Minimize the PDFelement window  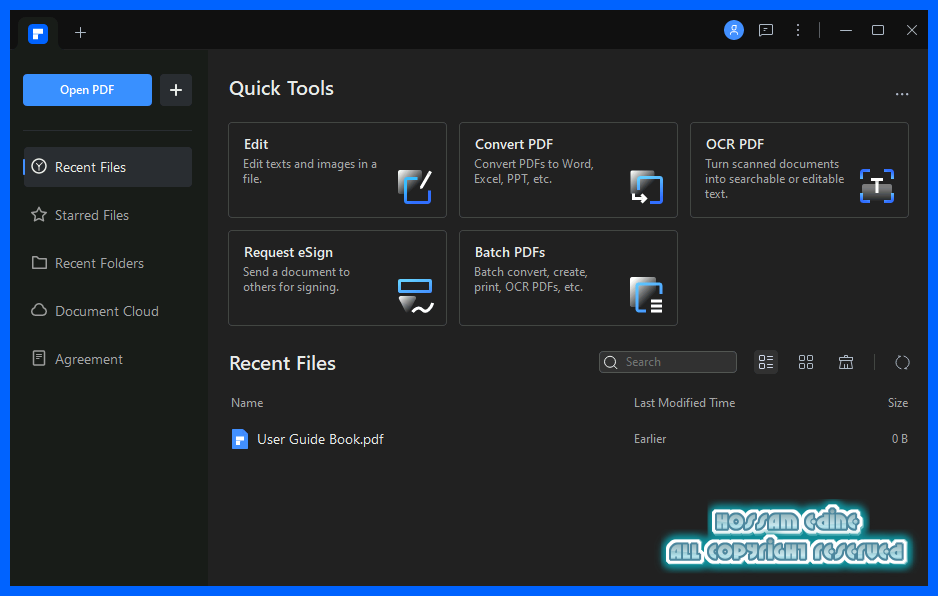[x=845, y=30]
